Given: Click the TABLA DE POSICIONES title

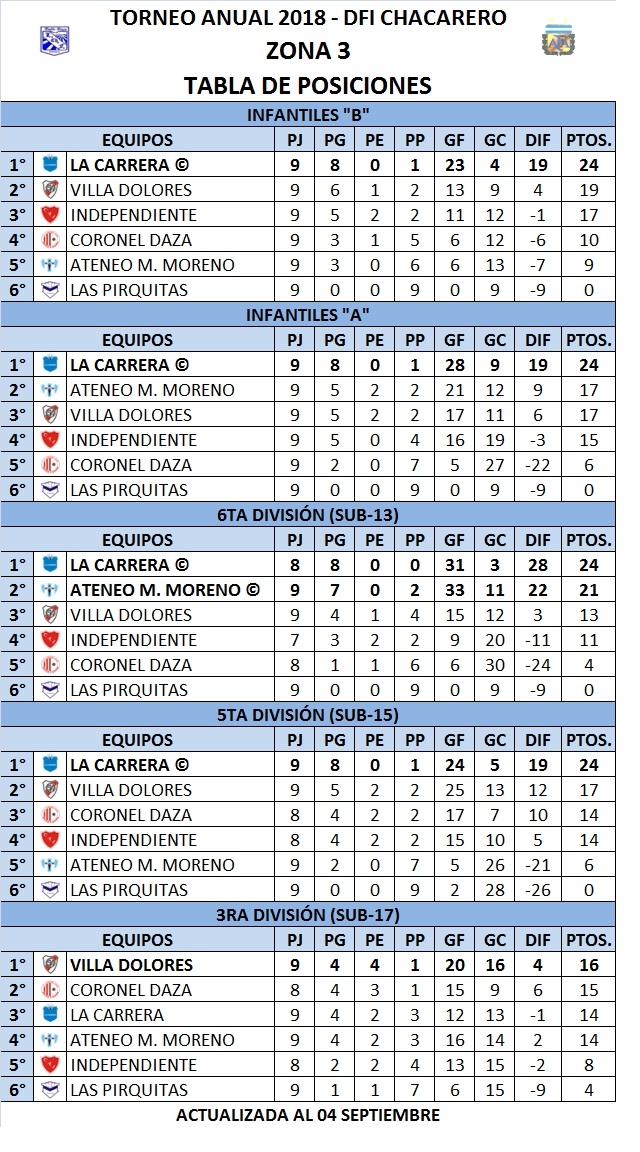Looking at the screenshot, I should point(308,86).
